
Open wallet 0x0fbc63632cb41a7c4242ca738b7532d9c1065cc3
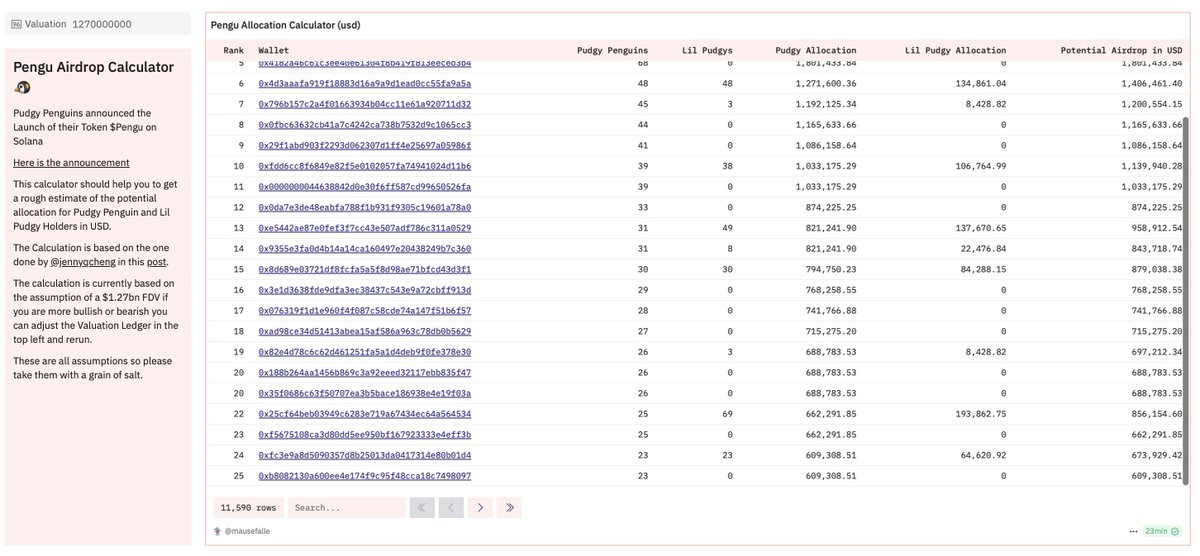pos(364,125)
